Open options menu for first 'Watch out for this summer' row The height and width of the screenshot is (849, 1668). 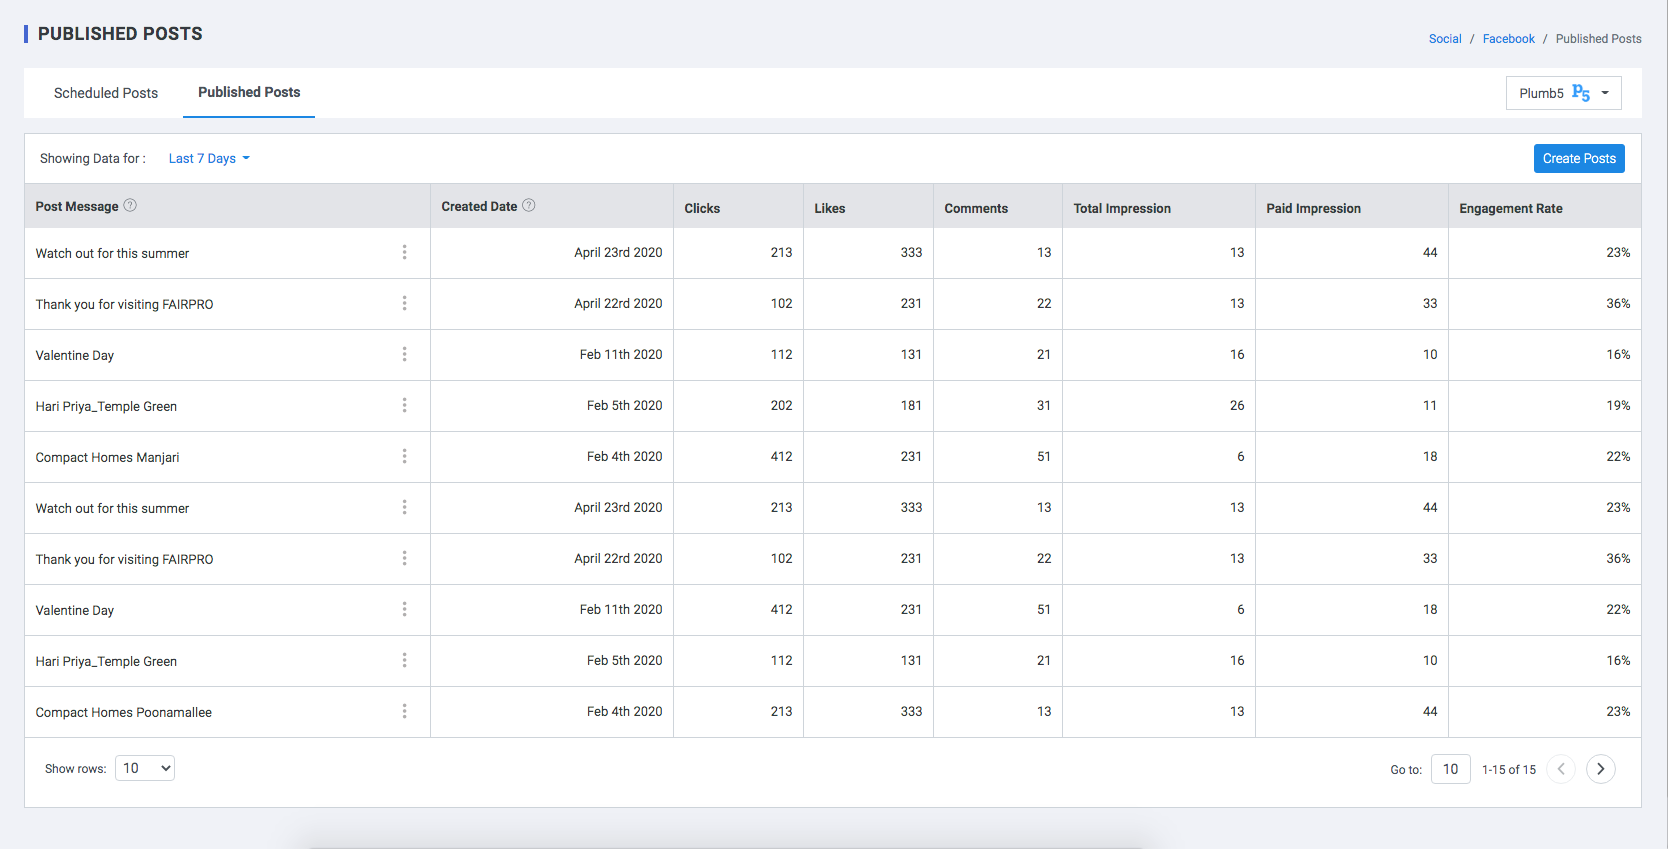click(404, 252)
